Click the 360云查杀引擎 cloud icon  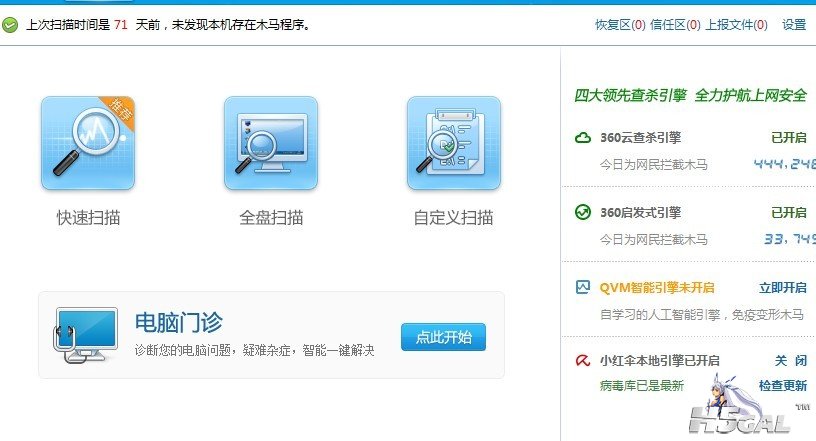583,137
